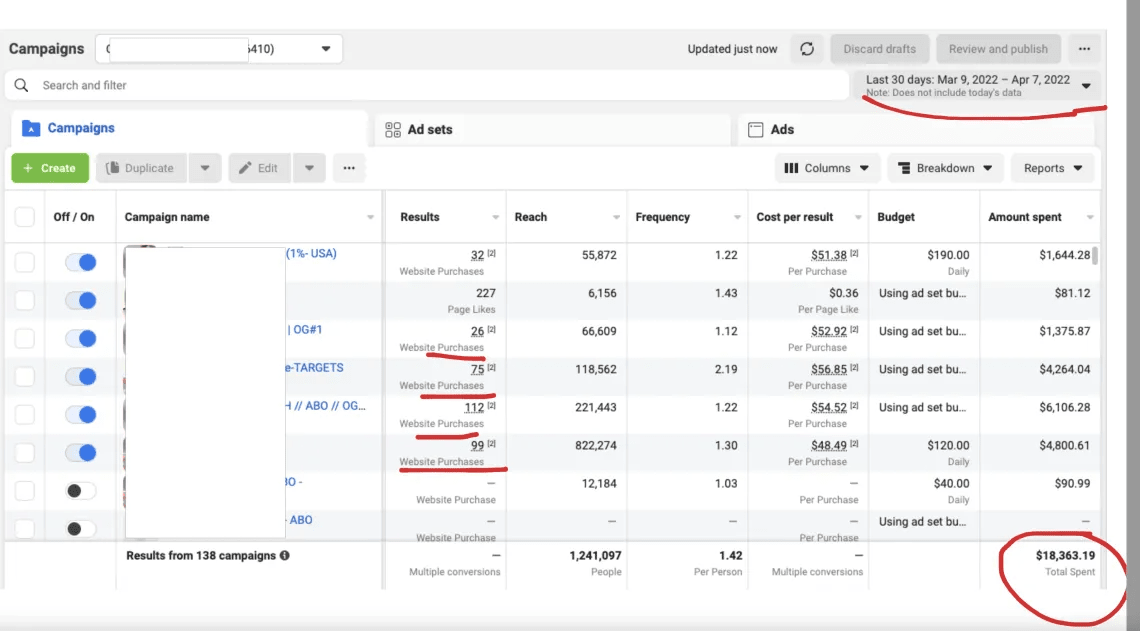The image size is (1140, 631).
Task: Check the box for the Page Likes campaign
Action: pyautogui.click(x=25, y=300)
